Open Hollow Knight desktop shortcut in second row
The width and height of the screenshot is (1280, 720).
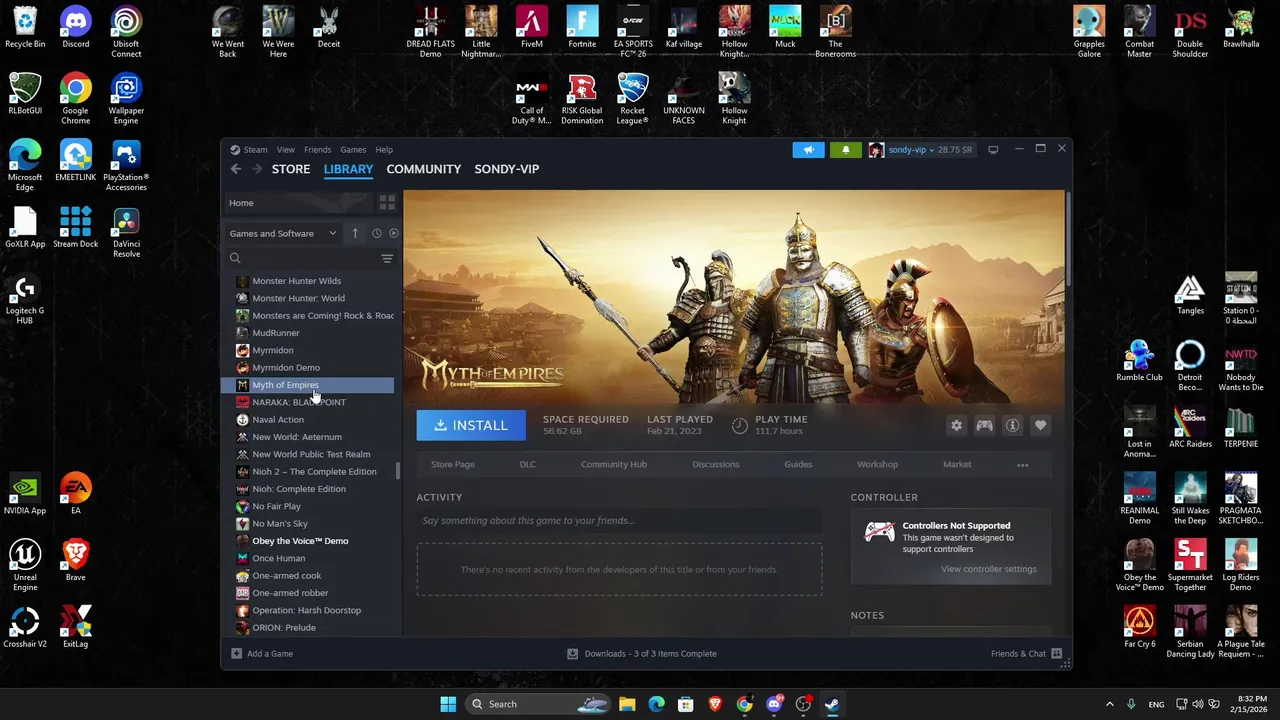(734, 99)
